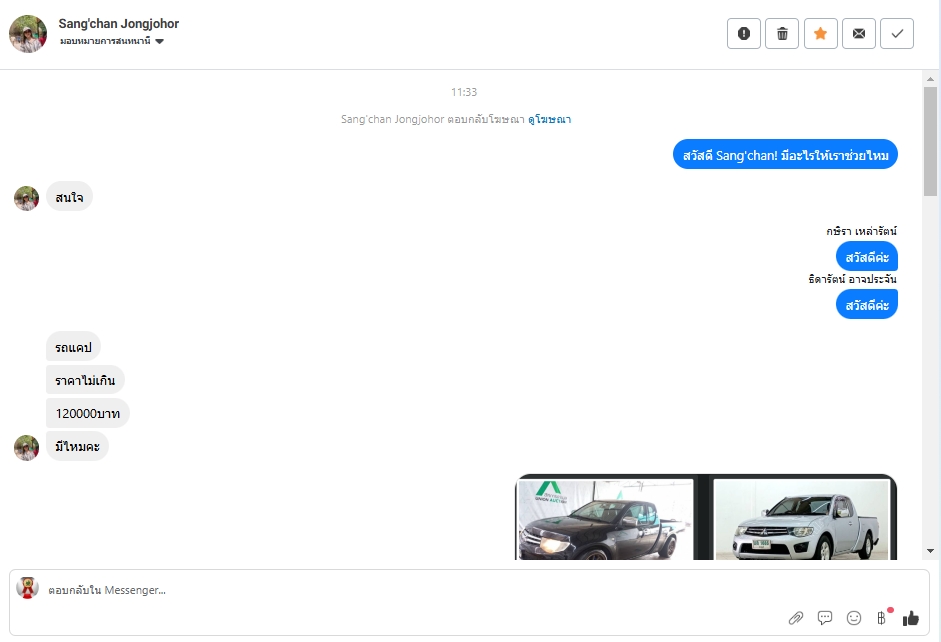
Task: Open the ดูโฆษณา view ad link
Action: tap(550, 119)
